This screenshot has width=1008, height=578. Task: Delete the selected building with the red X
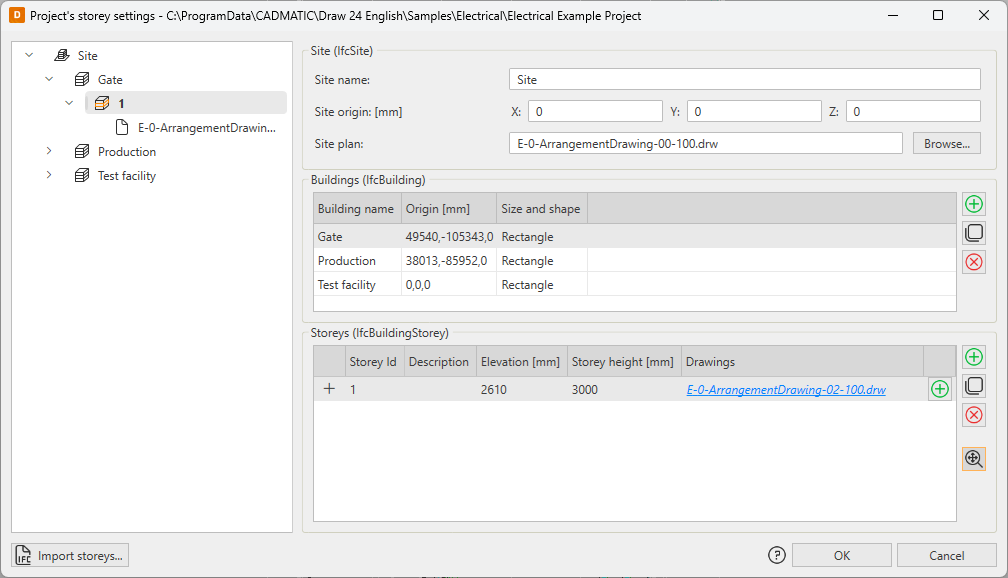[973, 262]
